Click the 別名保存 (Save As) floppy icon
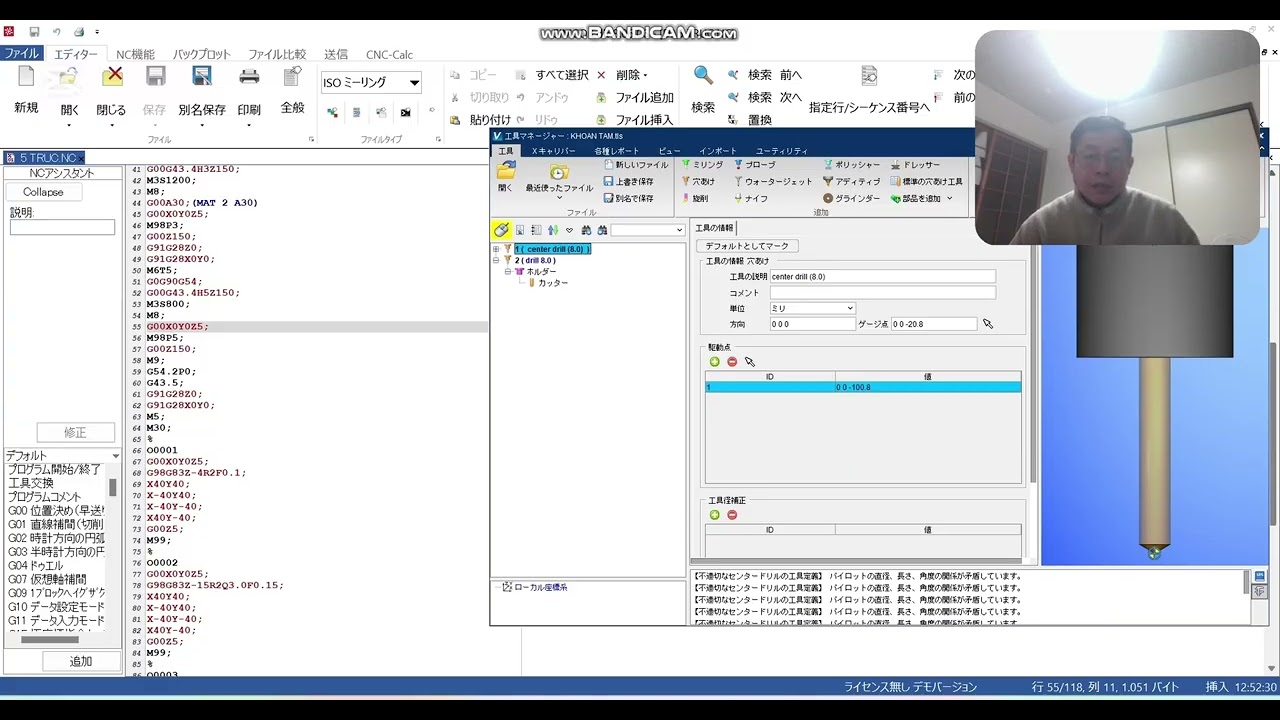 tap(202, 77)
